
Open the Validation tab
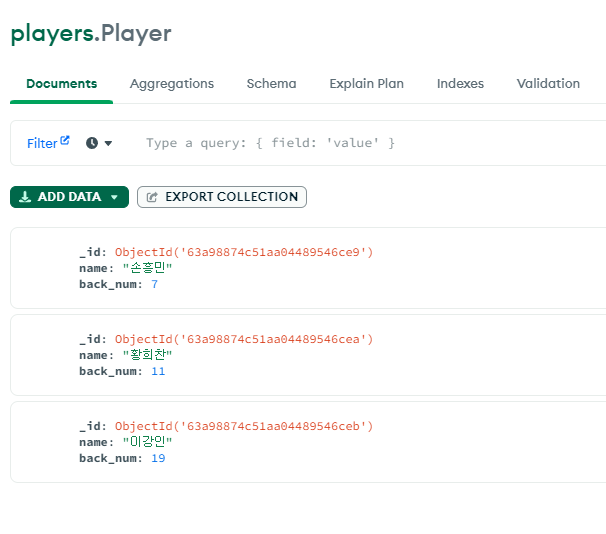[x=548, y=84]
